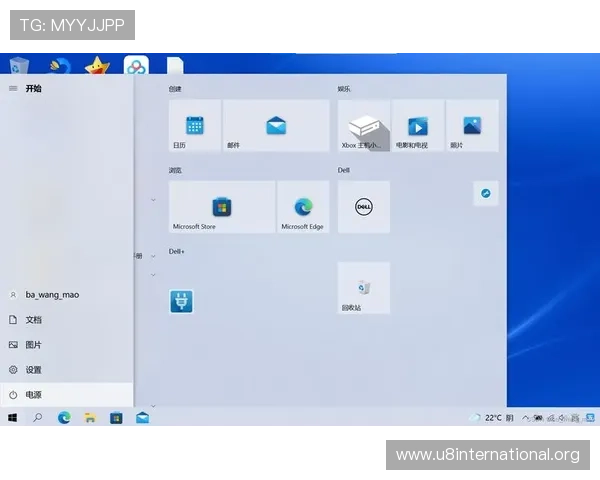Click the 创建 tile group header
Image resolution: width=600 pixels, height=480 pixels.
pos(175,89)
